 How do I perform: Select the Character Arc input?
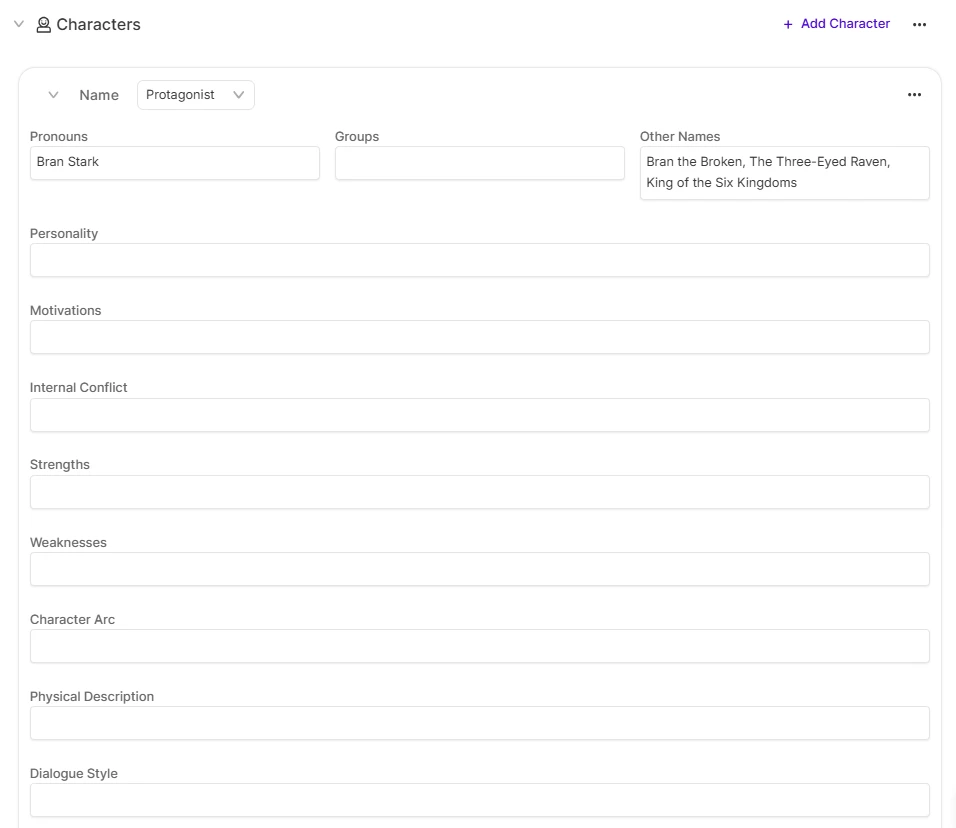[479, 646]
